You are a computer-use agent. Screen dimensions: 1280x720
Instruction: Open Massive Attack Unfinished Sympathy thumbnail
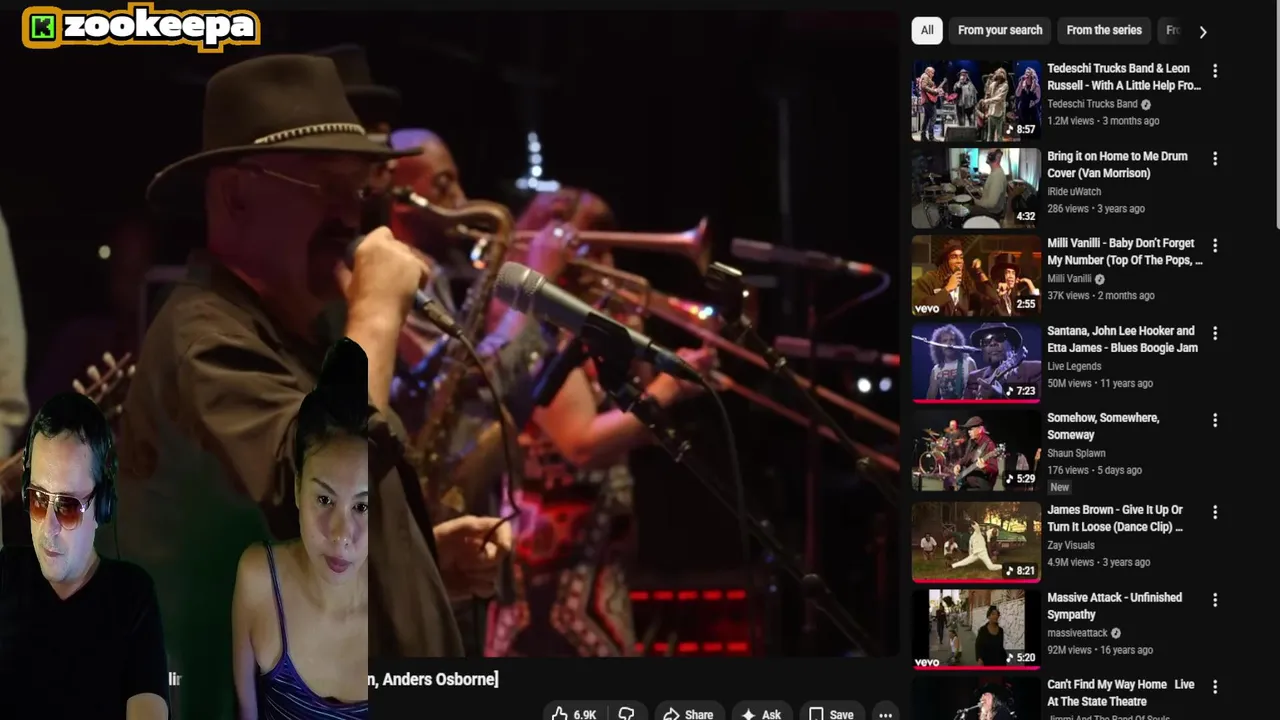point(976,629)
